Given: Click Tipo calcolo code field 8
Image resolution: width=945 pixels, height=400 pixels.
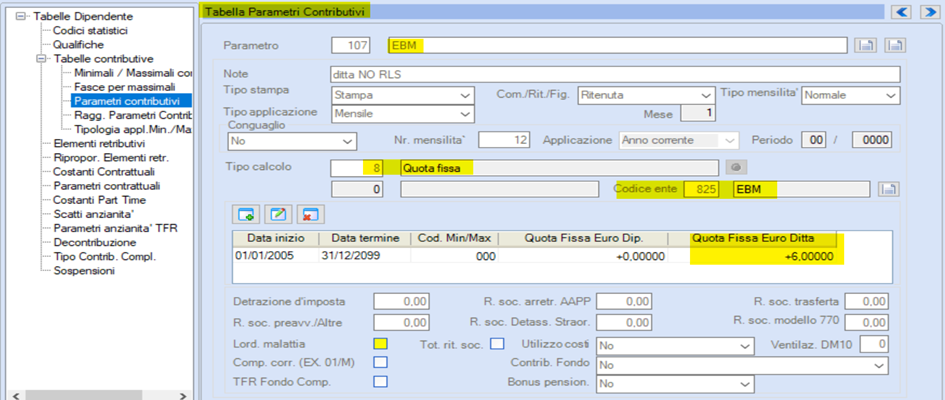Looking at the screenshot, I should coord(357,168).
